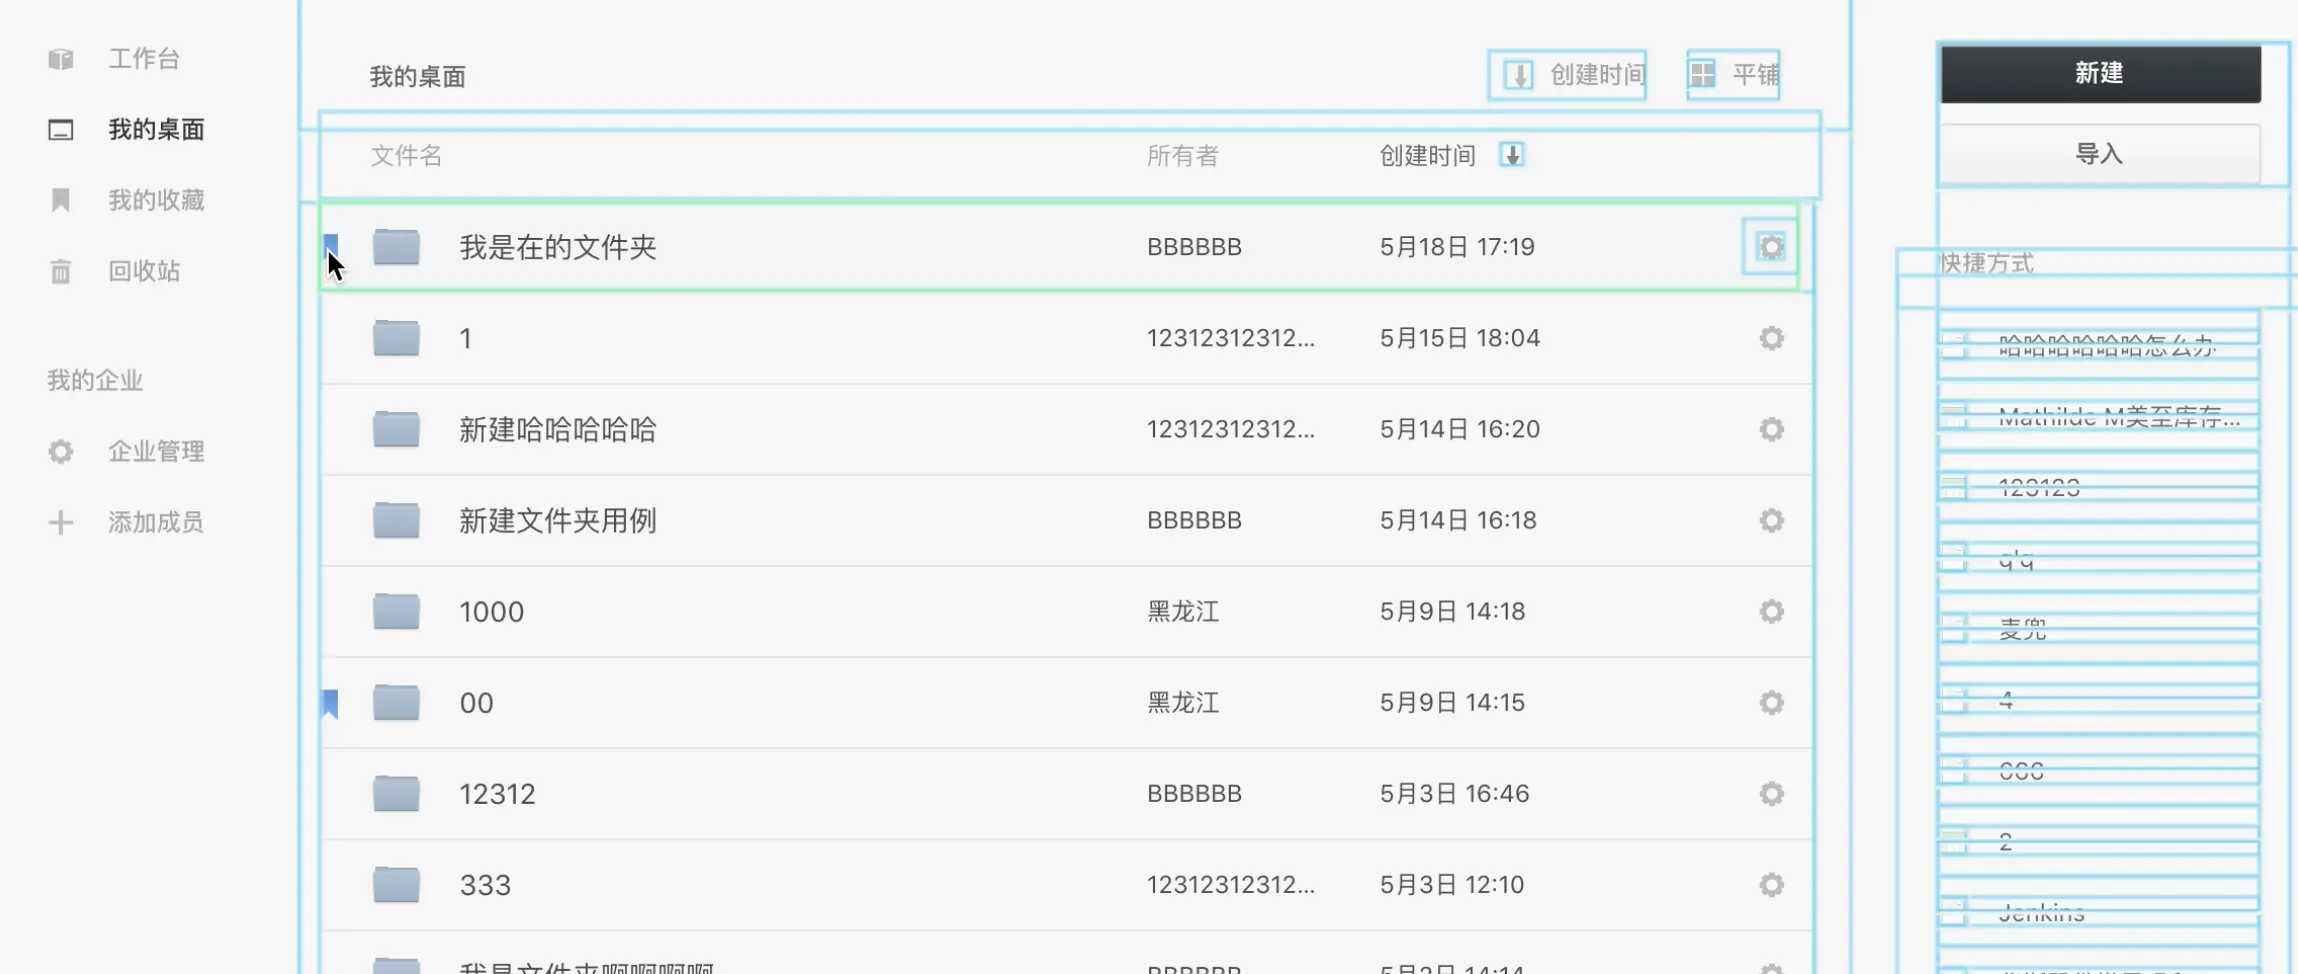Open gear menu for folder 1000
The height and width of the screenshot is (974, 2298).
coord(1771,611)
